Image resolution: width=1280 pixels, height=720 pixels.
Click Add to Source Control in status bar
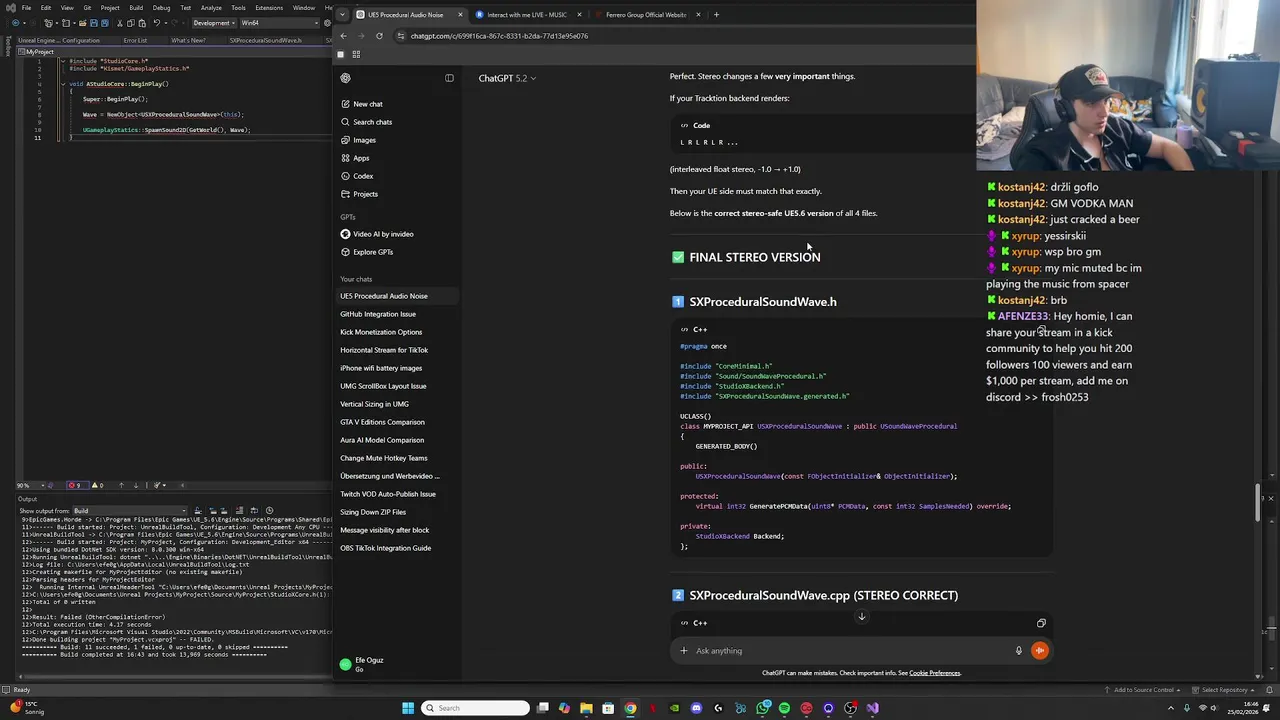point(1144,690)
